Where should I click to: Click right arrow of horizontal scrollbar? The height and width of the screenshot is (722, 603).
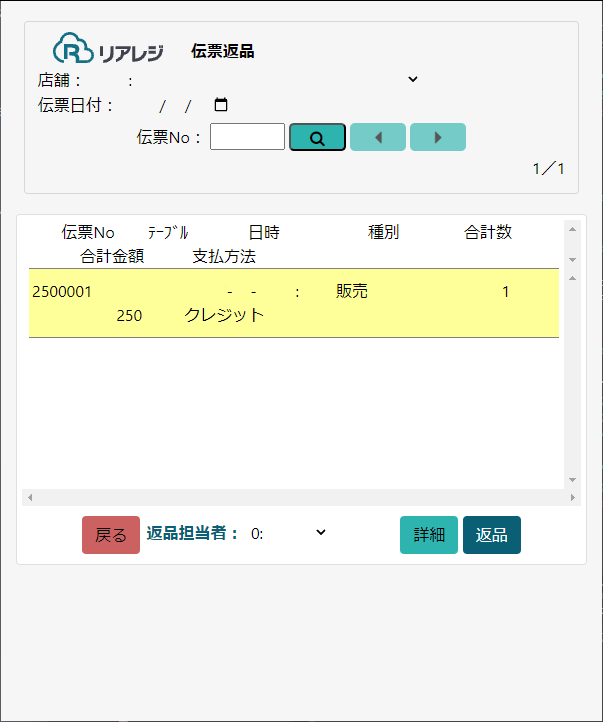pos(572,497)
